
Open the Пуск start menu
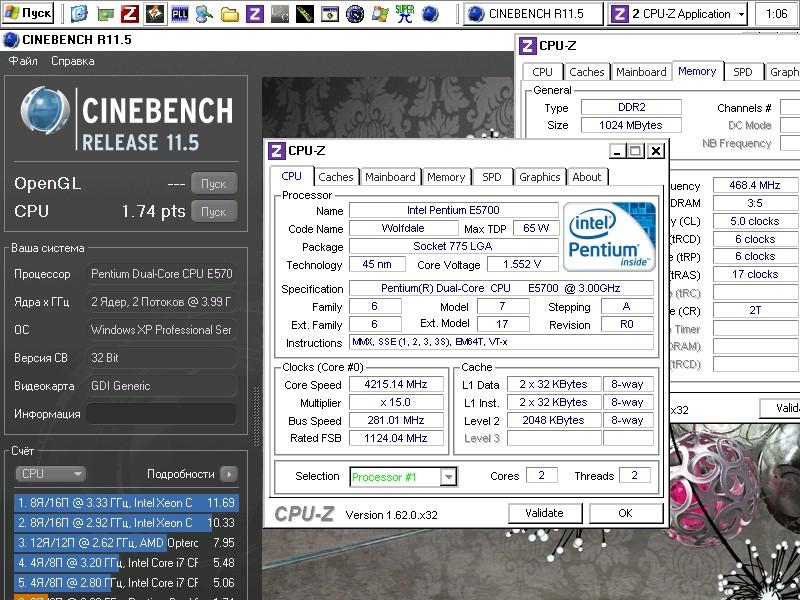click(28, 13)
